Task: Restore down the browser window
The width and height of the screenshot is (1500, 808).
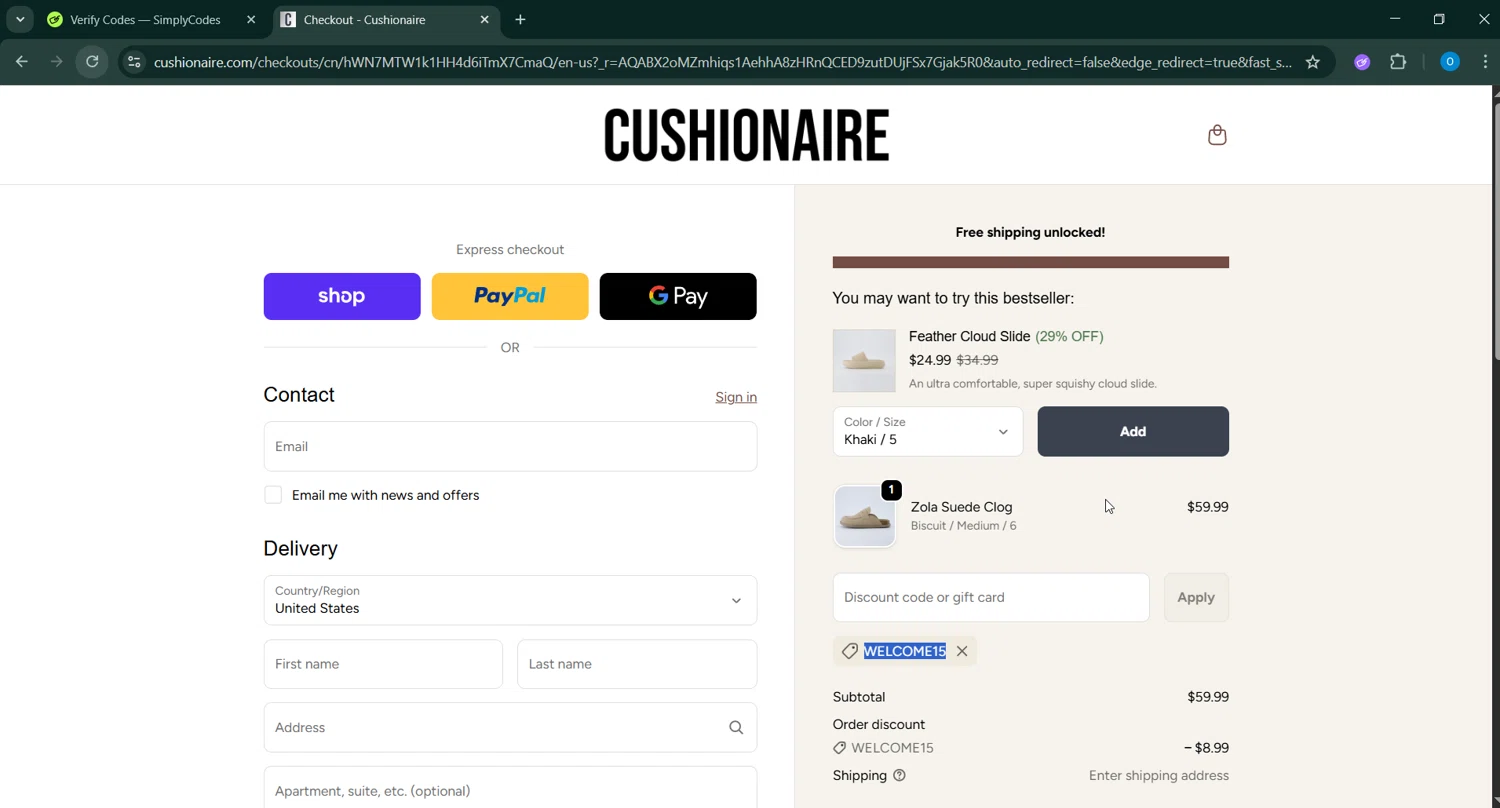Action: coord(1439,19)
